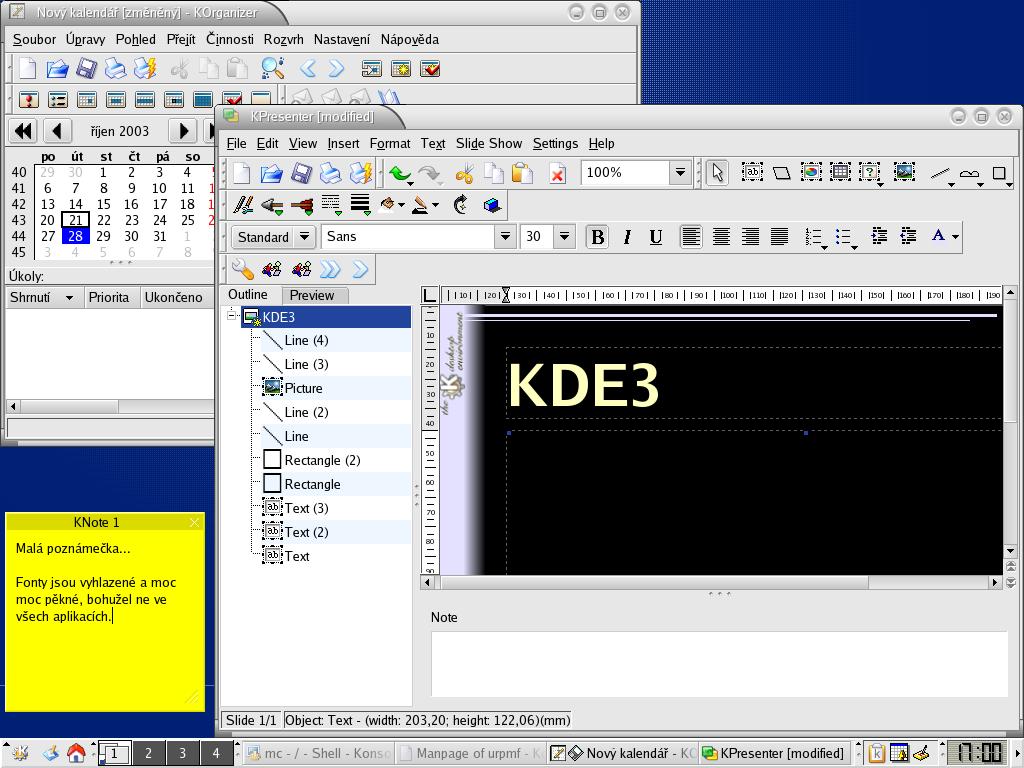Insert picture tool in KPresenter toolbar
Viewport: 1024px width, 768px height.
[x=904, y=172]
